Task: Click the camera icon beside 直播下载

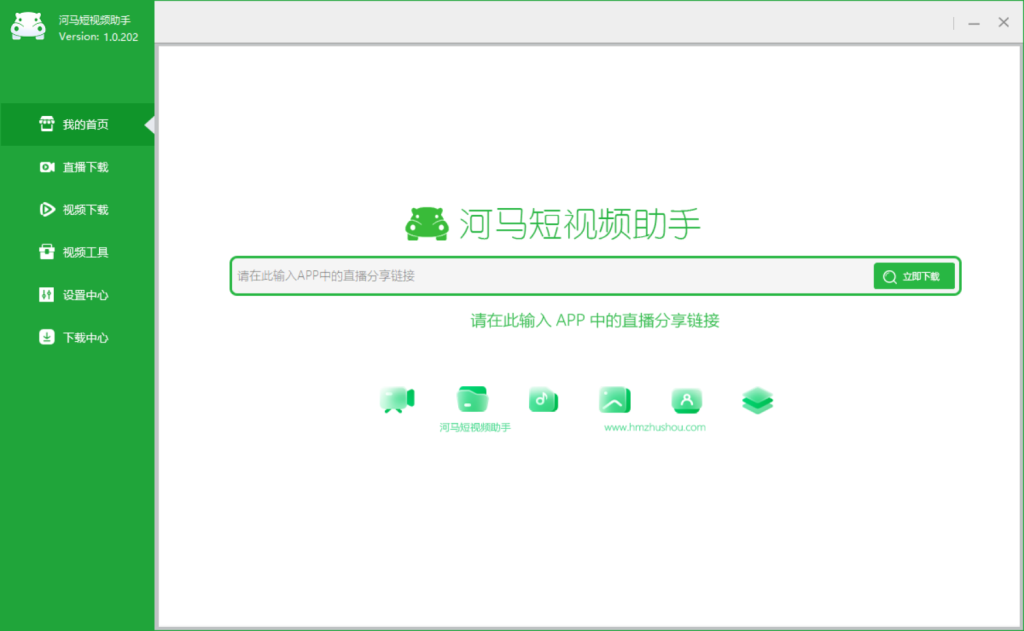Action: 48,167
